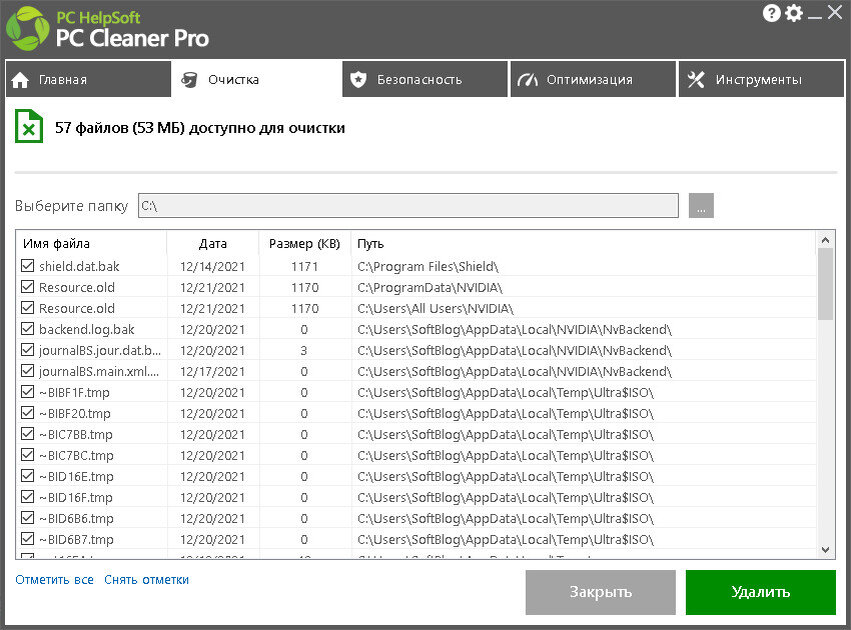Open the help question mark icon
The height and width of the screenshot is (630, 851).
771,13
